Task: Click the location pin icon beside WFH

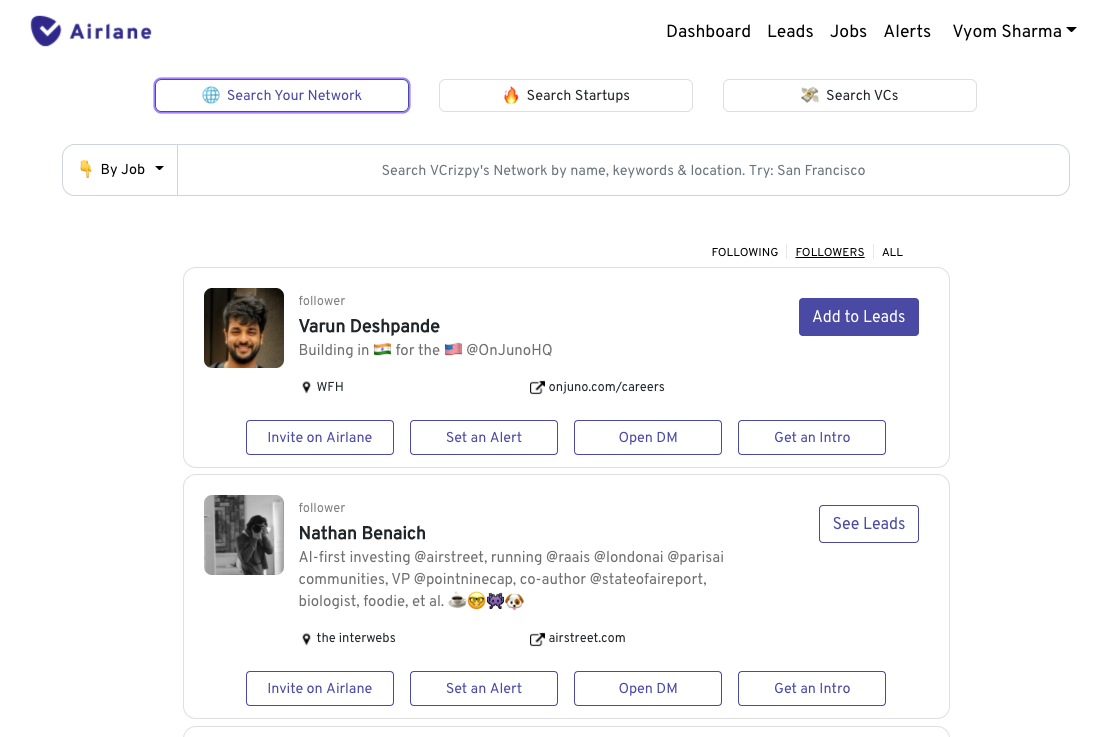Action: (307, 388)
